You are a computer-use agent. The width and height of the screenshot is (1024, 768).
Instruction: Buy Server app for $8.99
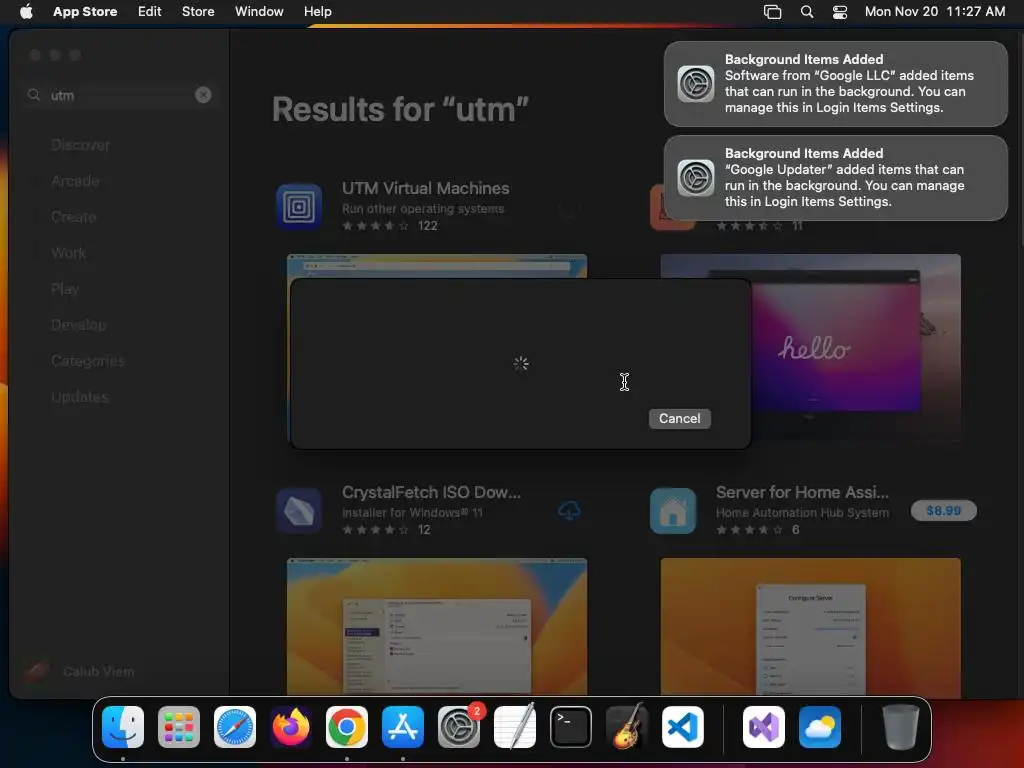point(944,511)
